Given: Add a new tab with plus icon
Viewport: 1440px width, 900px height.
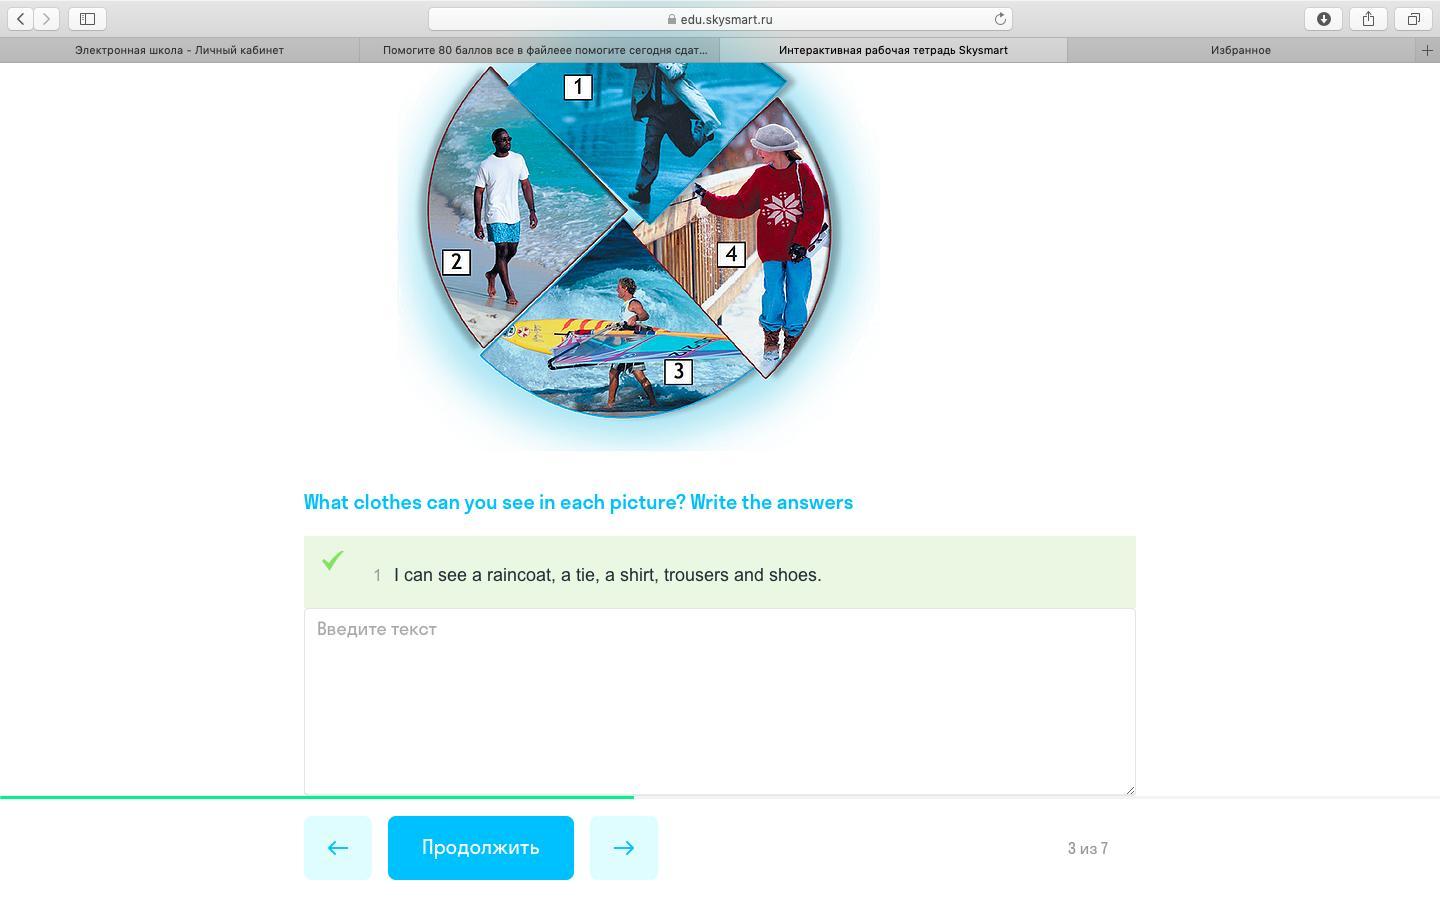Looking at the screenshot, I should [1427, 50].
